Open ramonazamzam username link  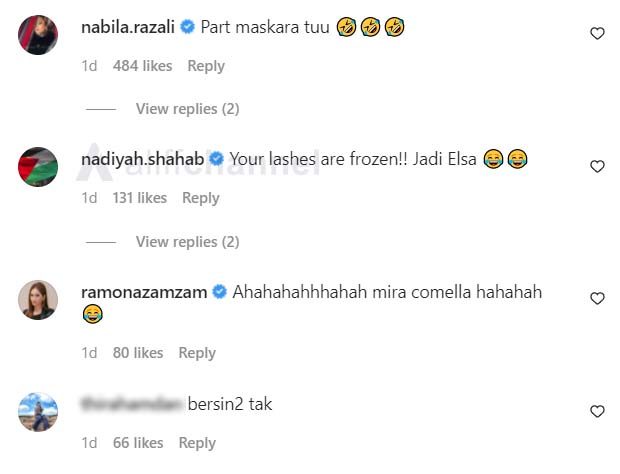click(x=144, y=292)
